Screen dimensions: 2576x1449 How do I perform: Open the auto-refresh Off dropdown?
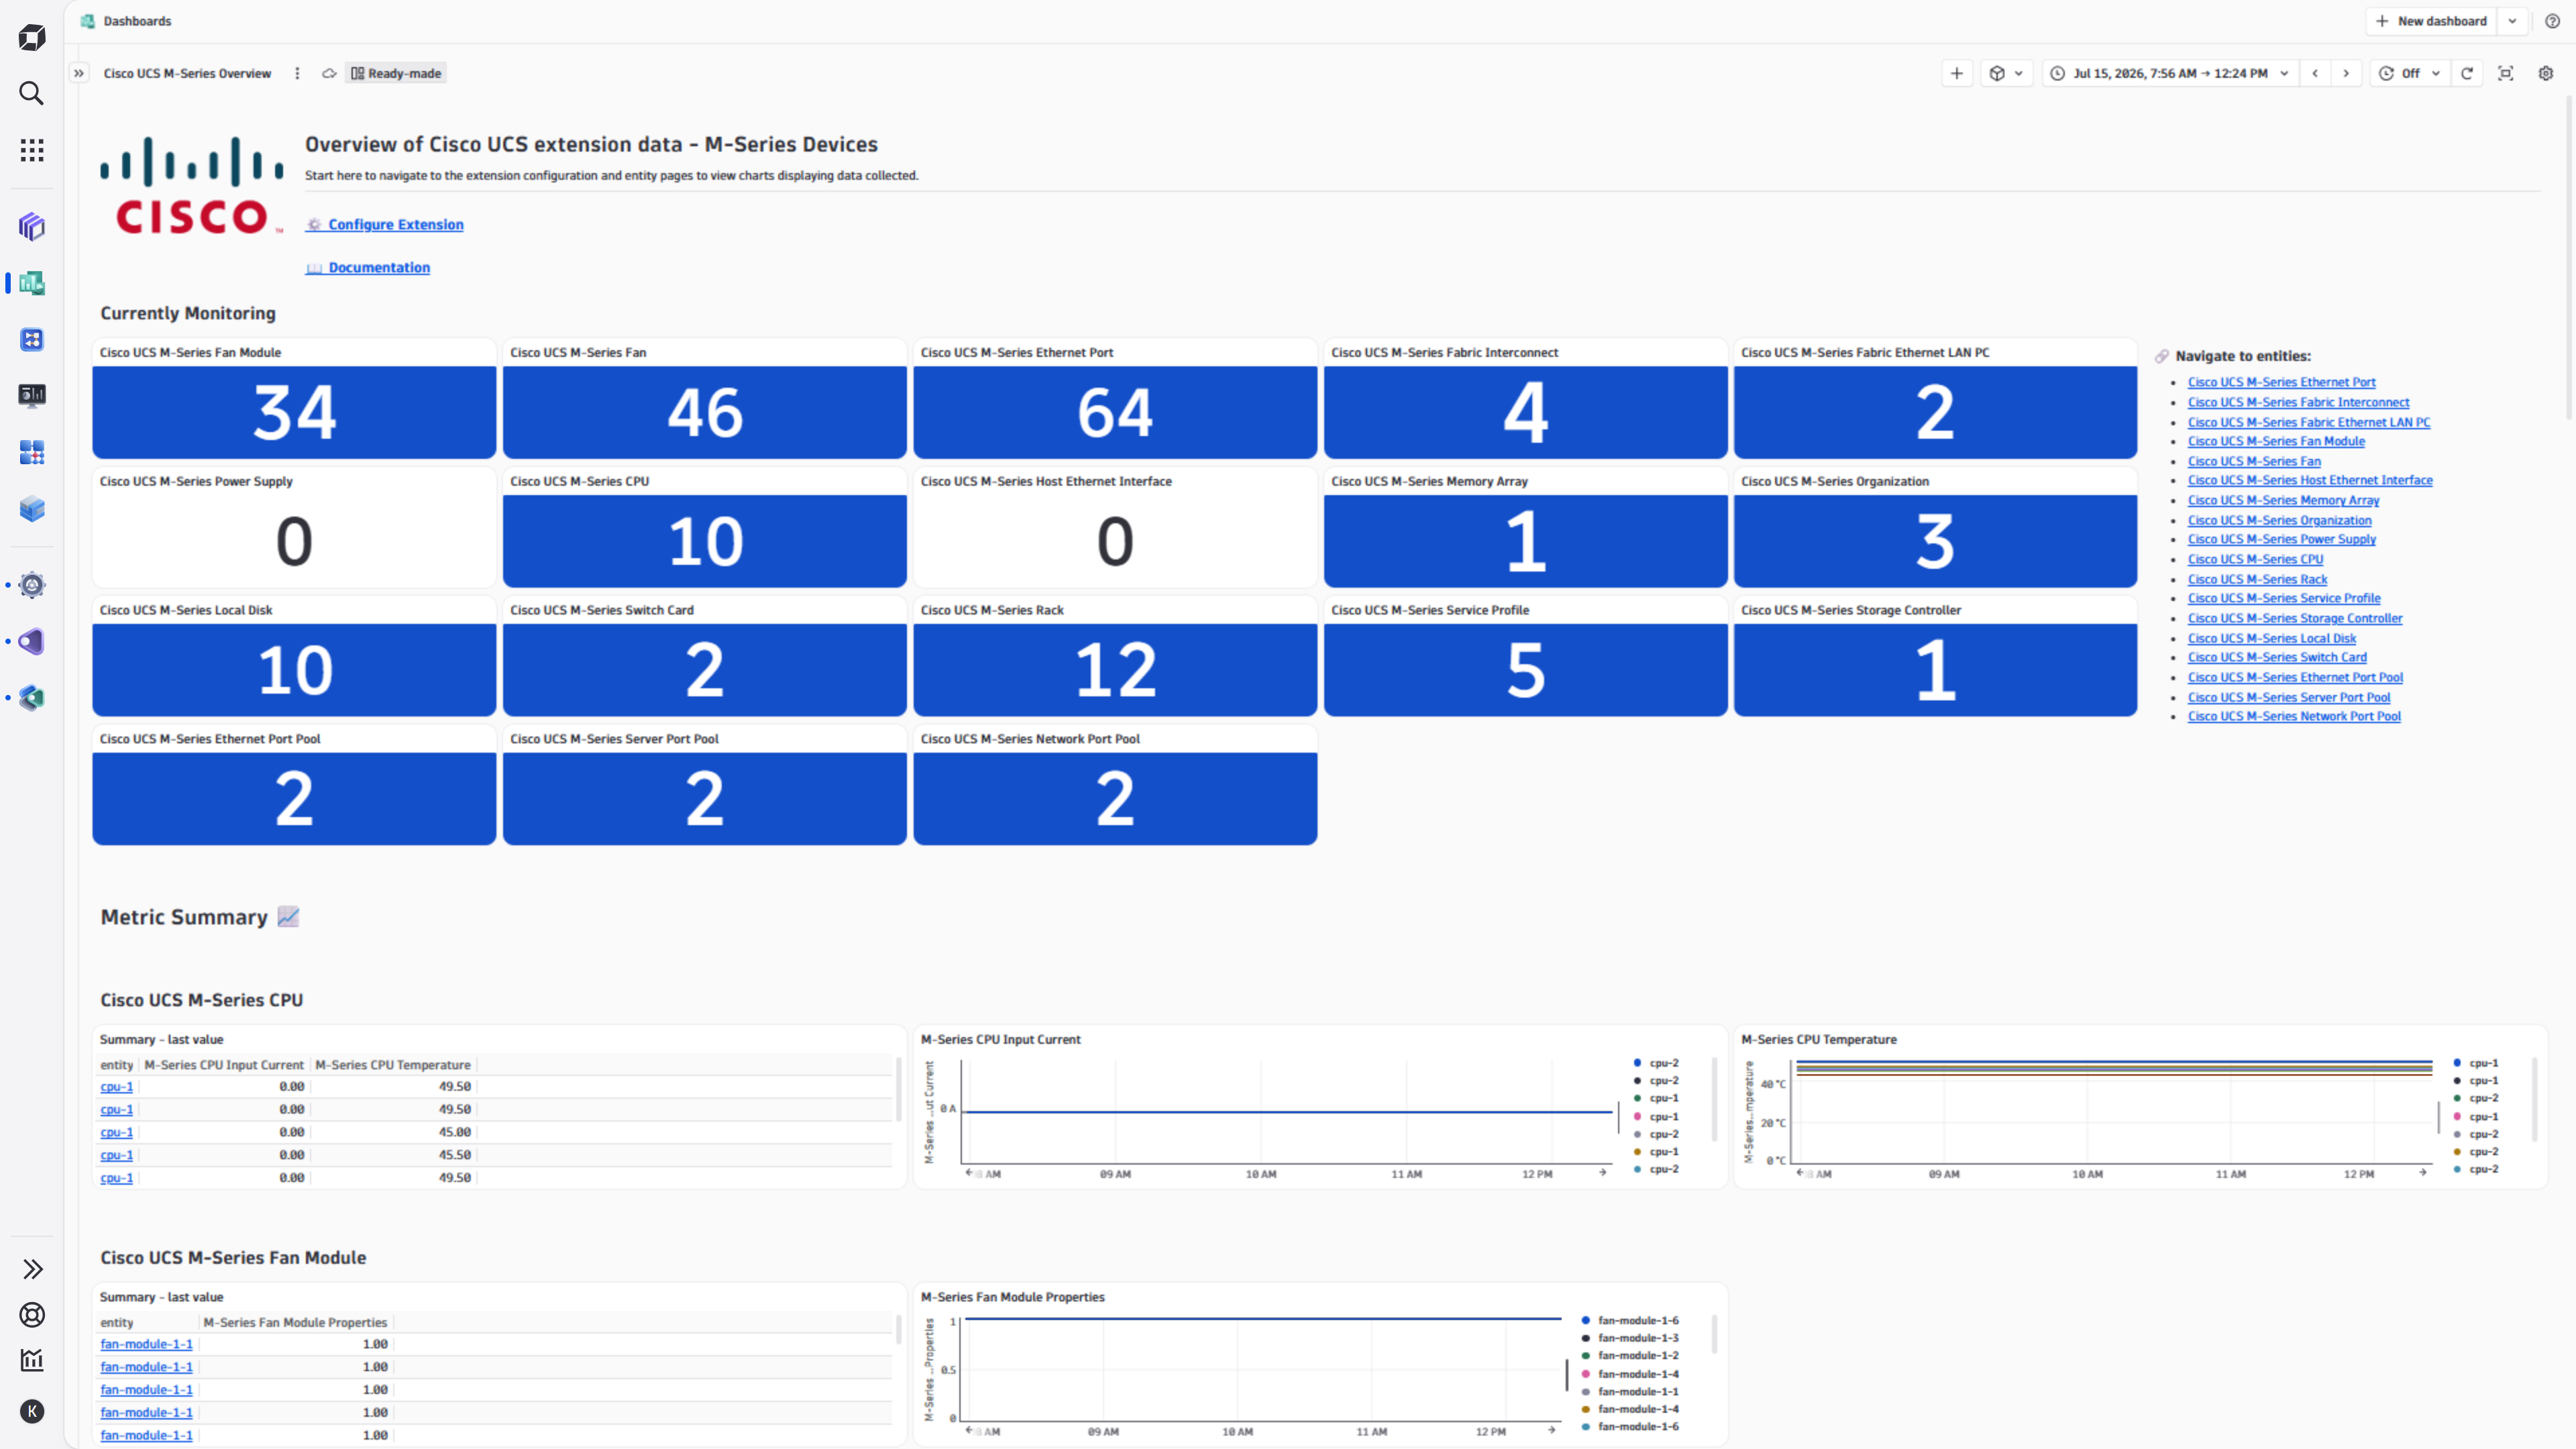(x=2410, y=73)
